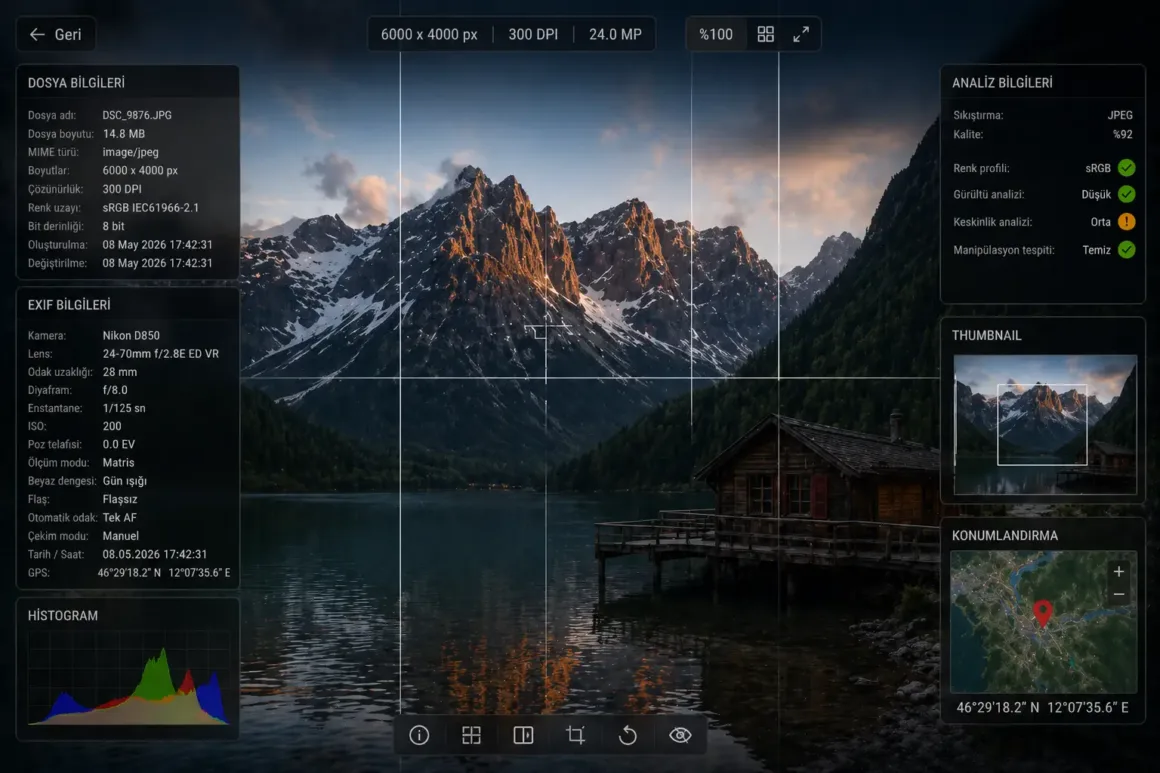Select the Crop tool

pyautogui.click(x=575, y=735)
